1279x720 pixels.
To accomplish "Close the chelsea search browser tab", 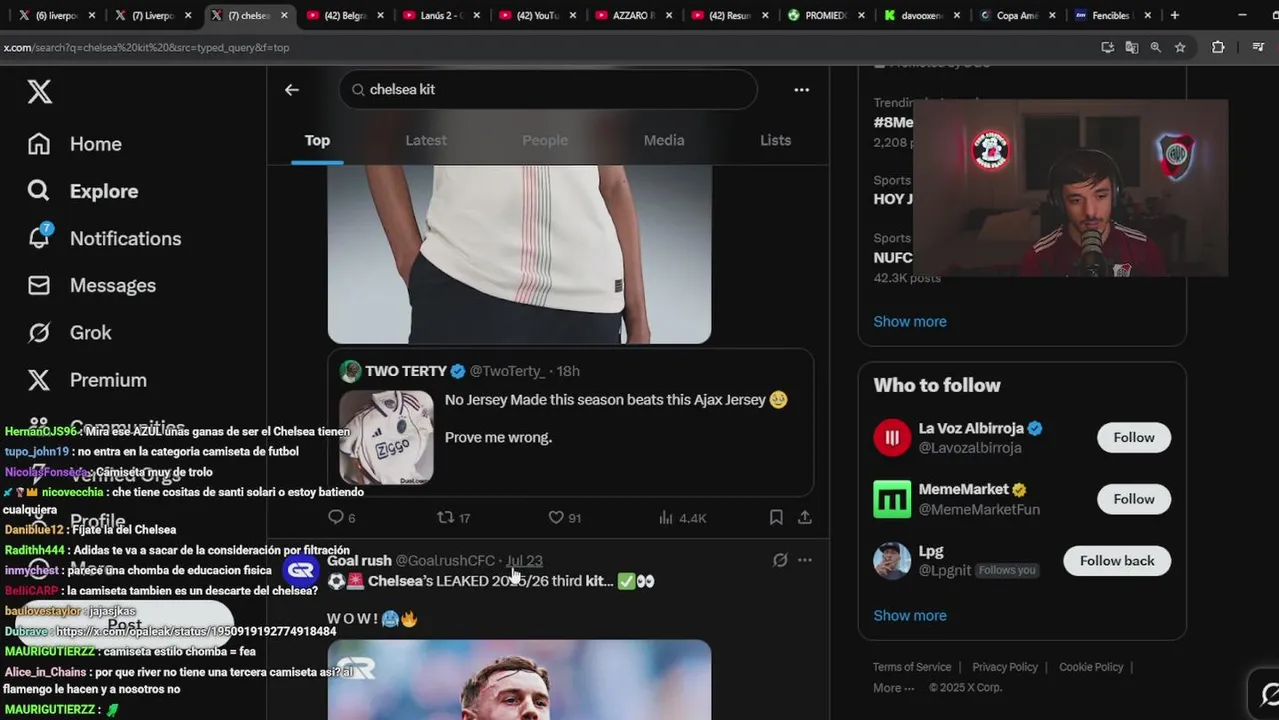I will pos(284,15).
